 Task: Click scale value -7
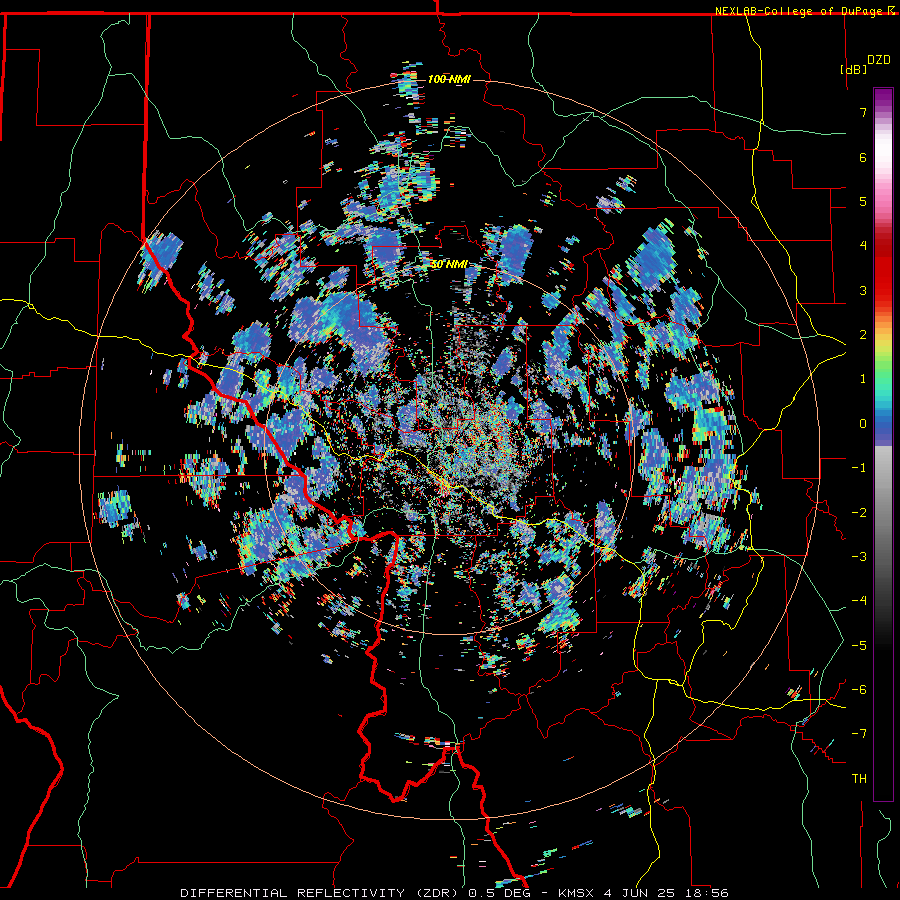(x=859, y=734)
